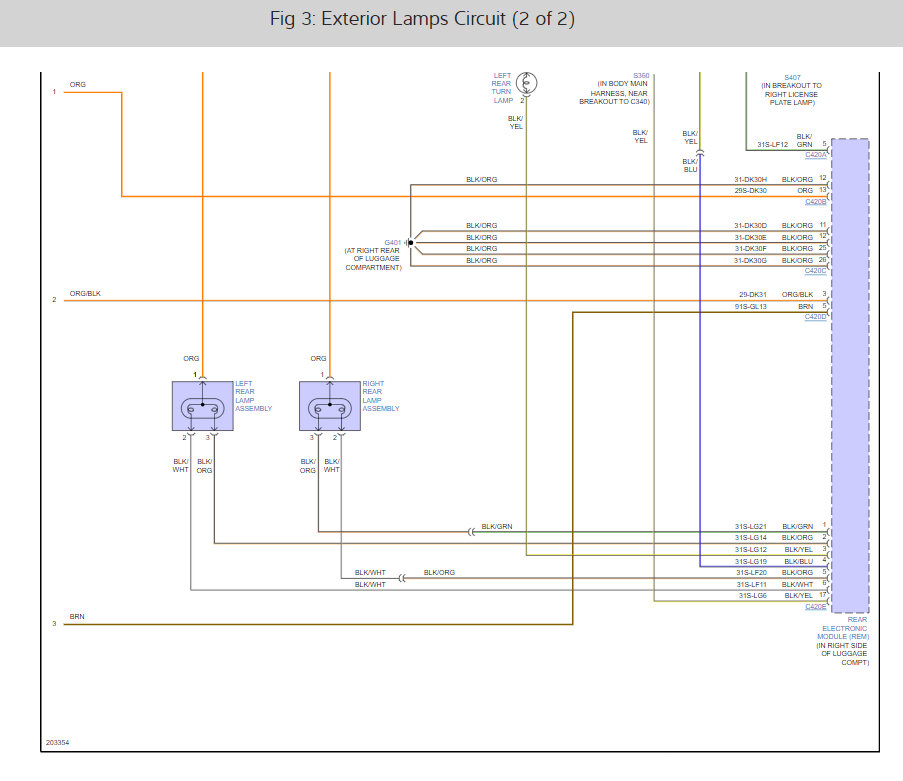Click the diagram number 203354
The width and height of the screenshot is (903, 781).
pos(58,742)
